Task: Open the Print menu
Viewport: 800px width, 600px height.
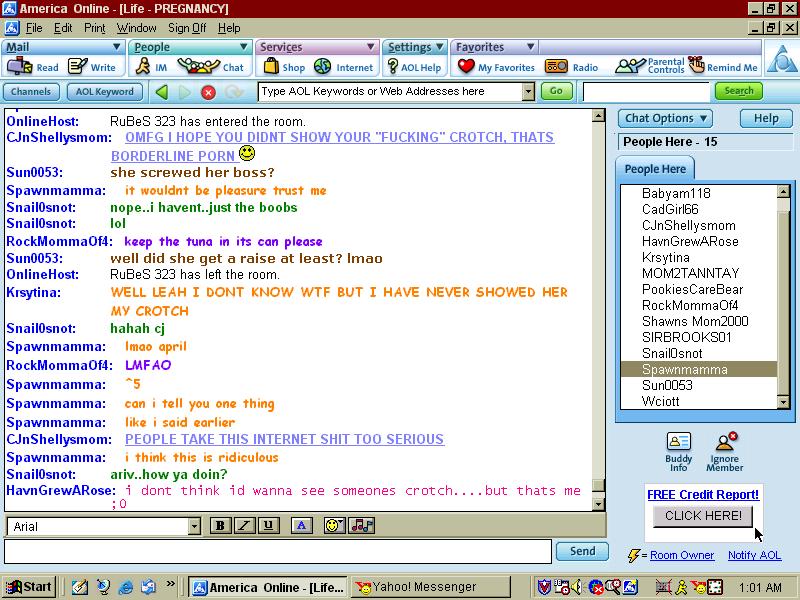Action: click(x=95, y=28)
